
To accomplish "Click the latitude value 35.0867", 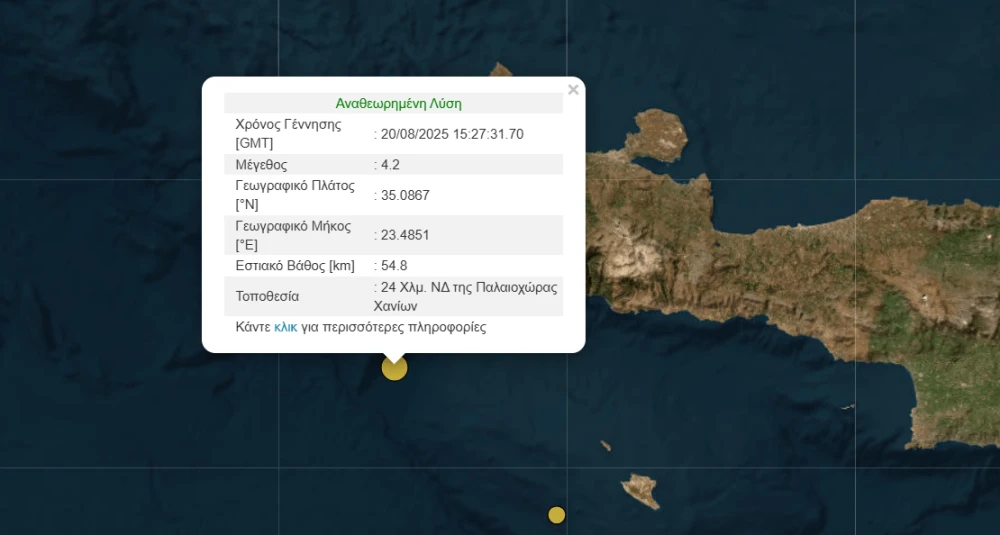I will pyautogui.click(x=405, y=195).
